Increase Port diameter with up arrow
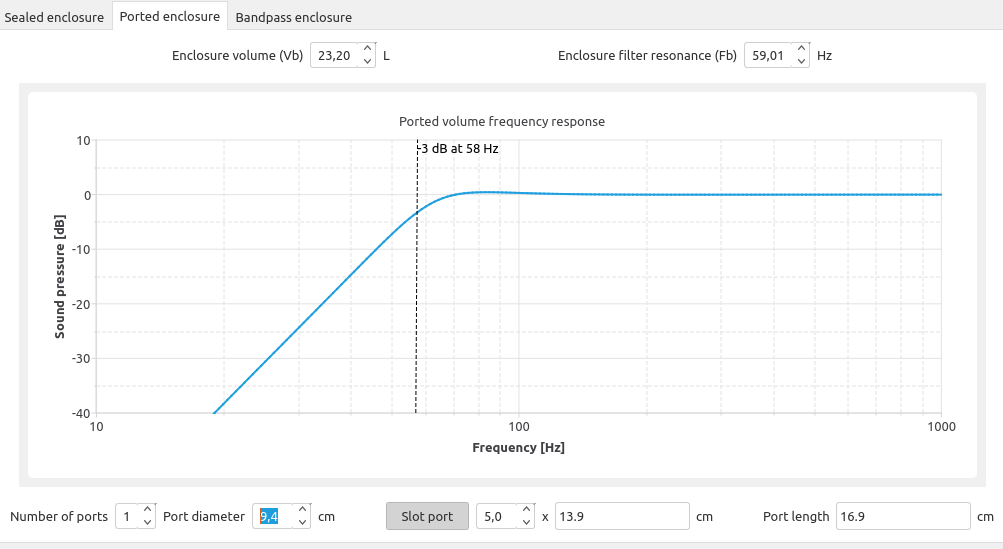Image resolution: width=1003 pixels, height=549 pixels. [x=303, y=510]
